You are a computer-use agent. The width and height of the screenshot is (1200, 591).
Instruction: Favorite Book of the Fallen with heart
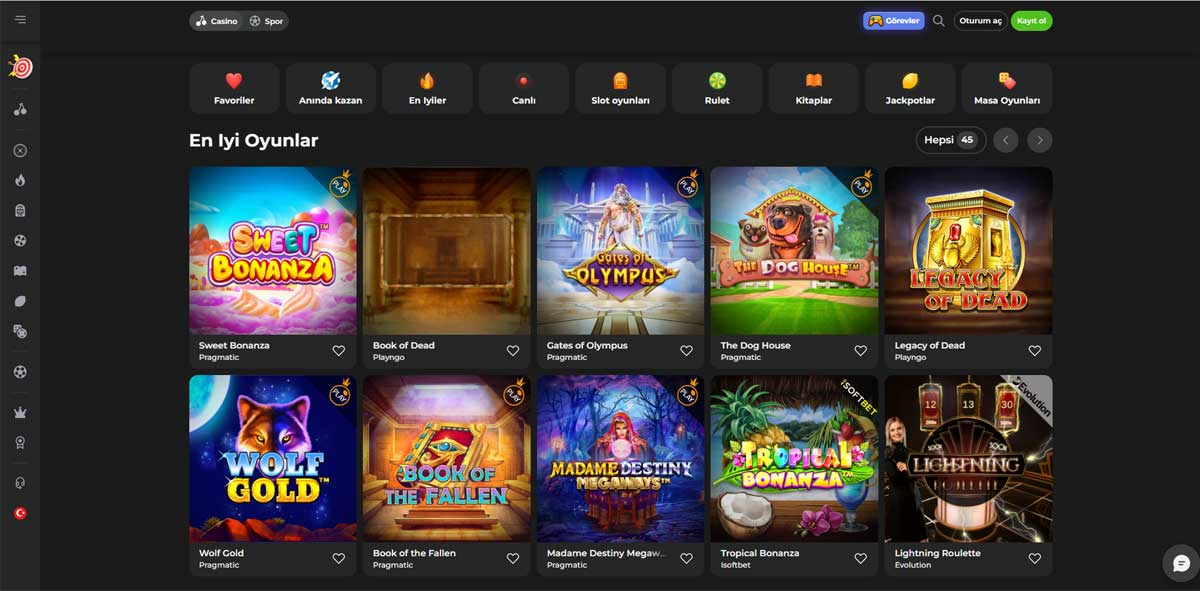[x=513, y=559]
